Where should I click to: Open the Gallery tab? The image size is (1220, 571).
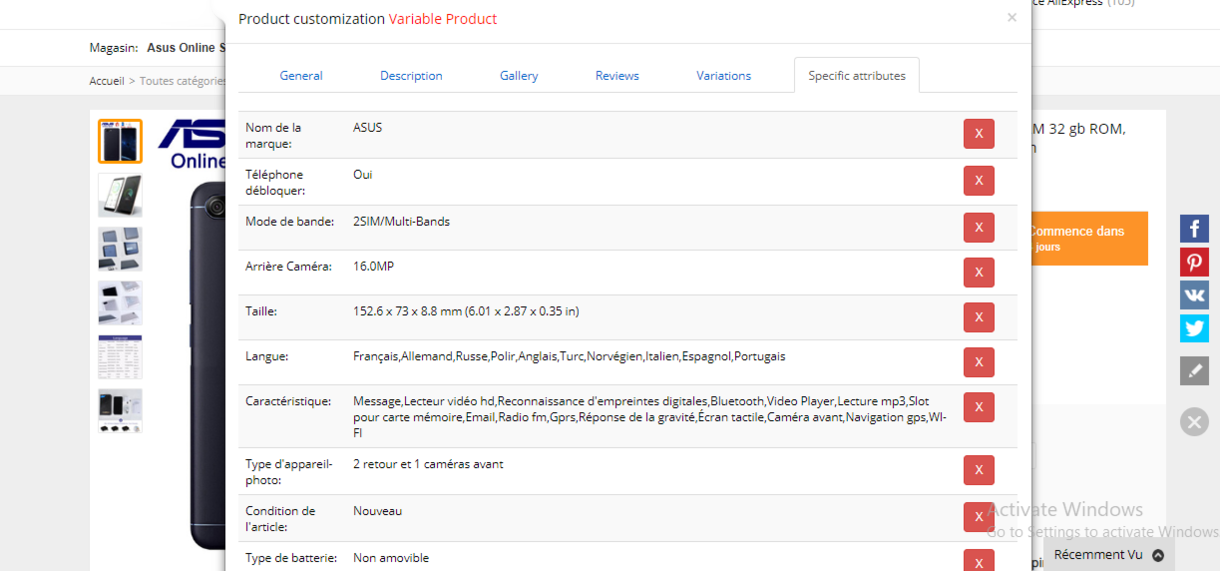pyautogui.click(x=519, y=76)
